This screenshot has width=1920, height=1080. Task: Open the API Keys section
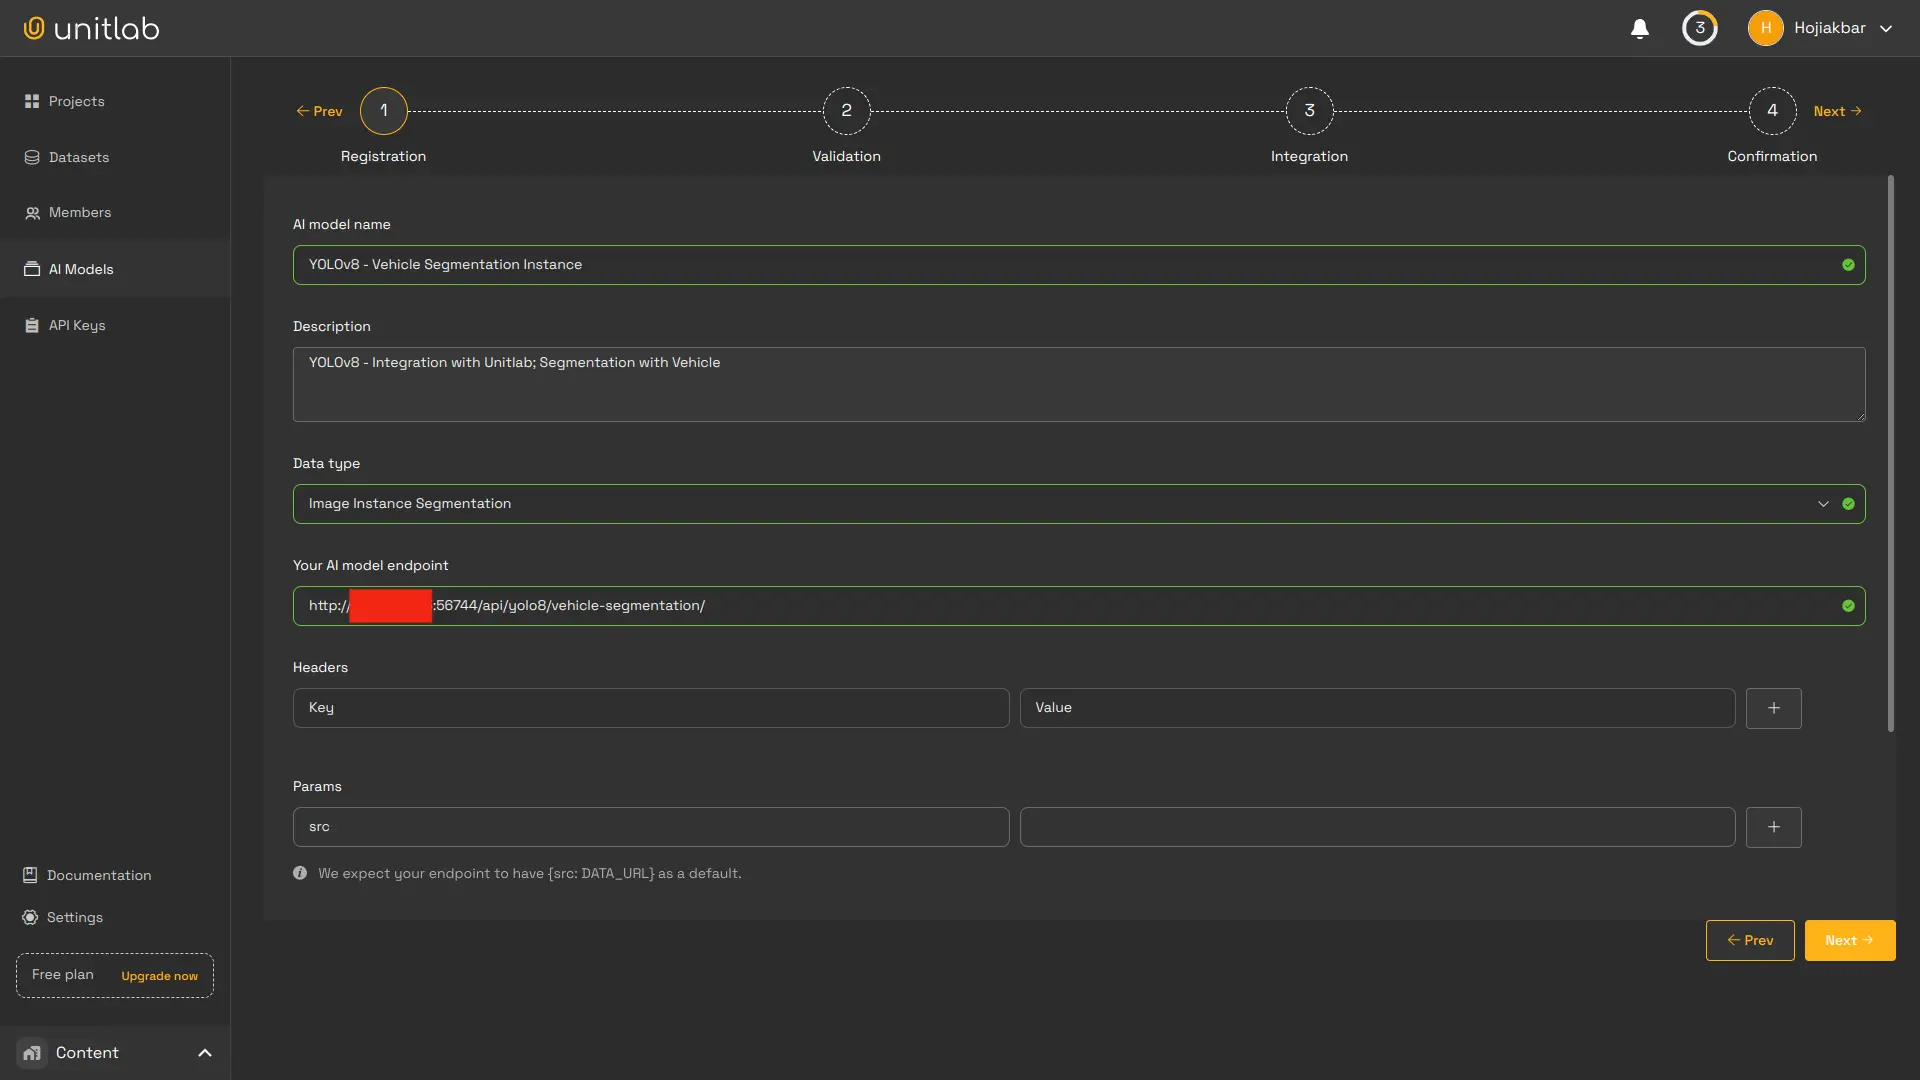tap(76, 325)
